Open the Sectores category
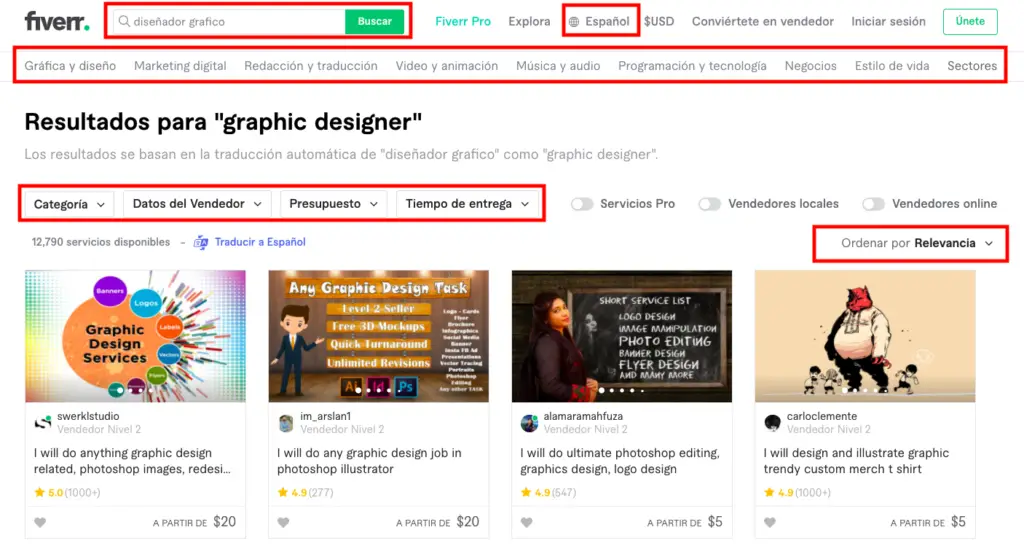 (972, 66)
